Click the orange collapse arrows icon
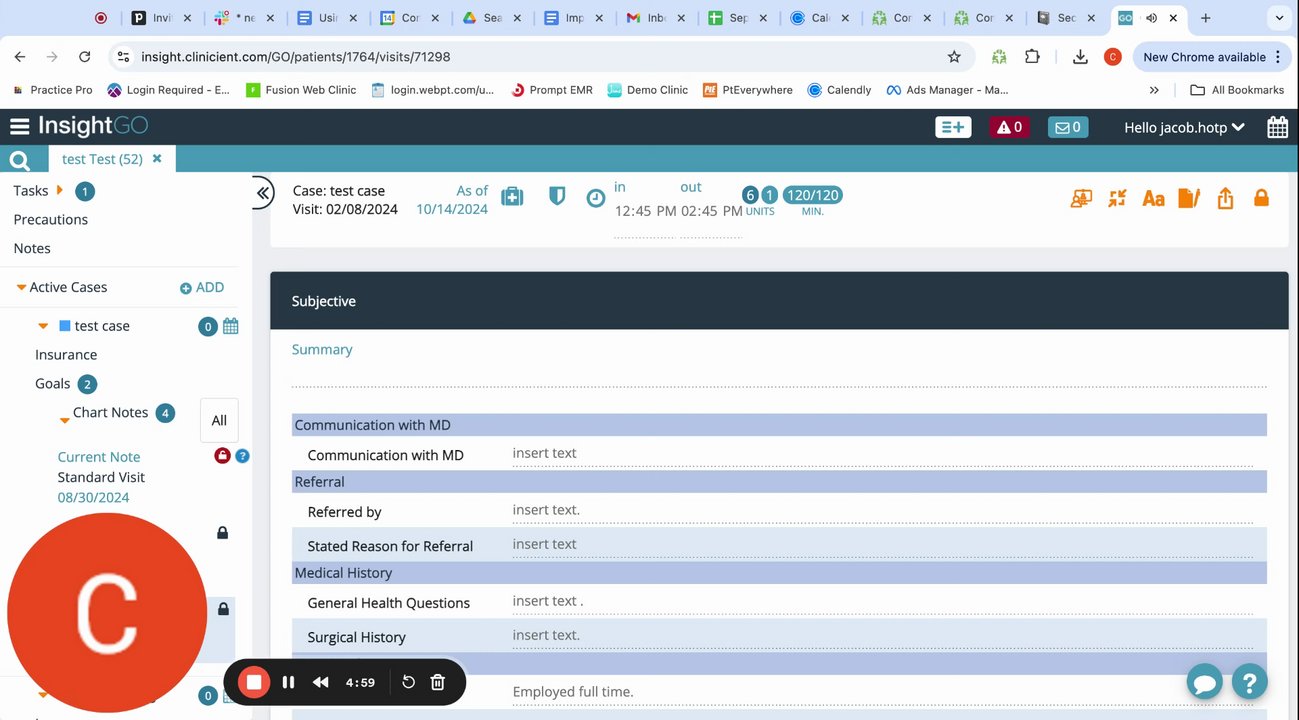 point(1117,198)
